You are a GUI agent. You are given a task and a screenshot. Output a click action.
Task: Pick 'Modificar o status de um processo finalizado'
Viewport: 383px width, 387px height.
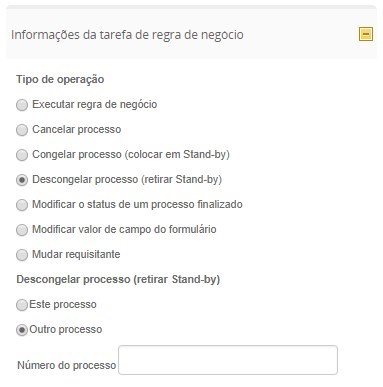(x=22, y=205)
